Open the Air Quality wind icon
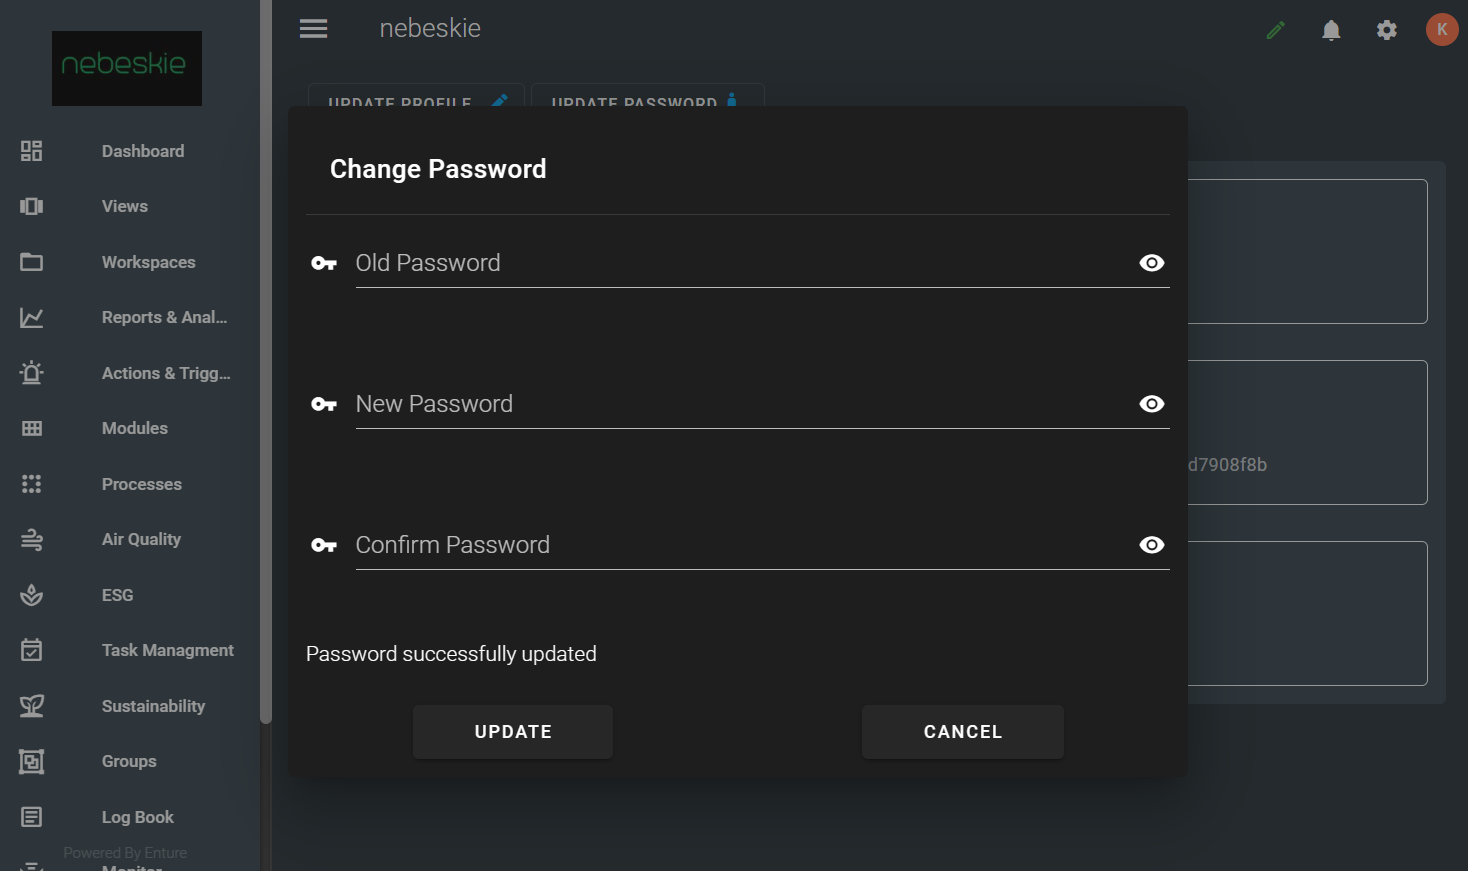Viewport: 1468px width, 871px height. [32, 540]
